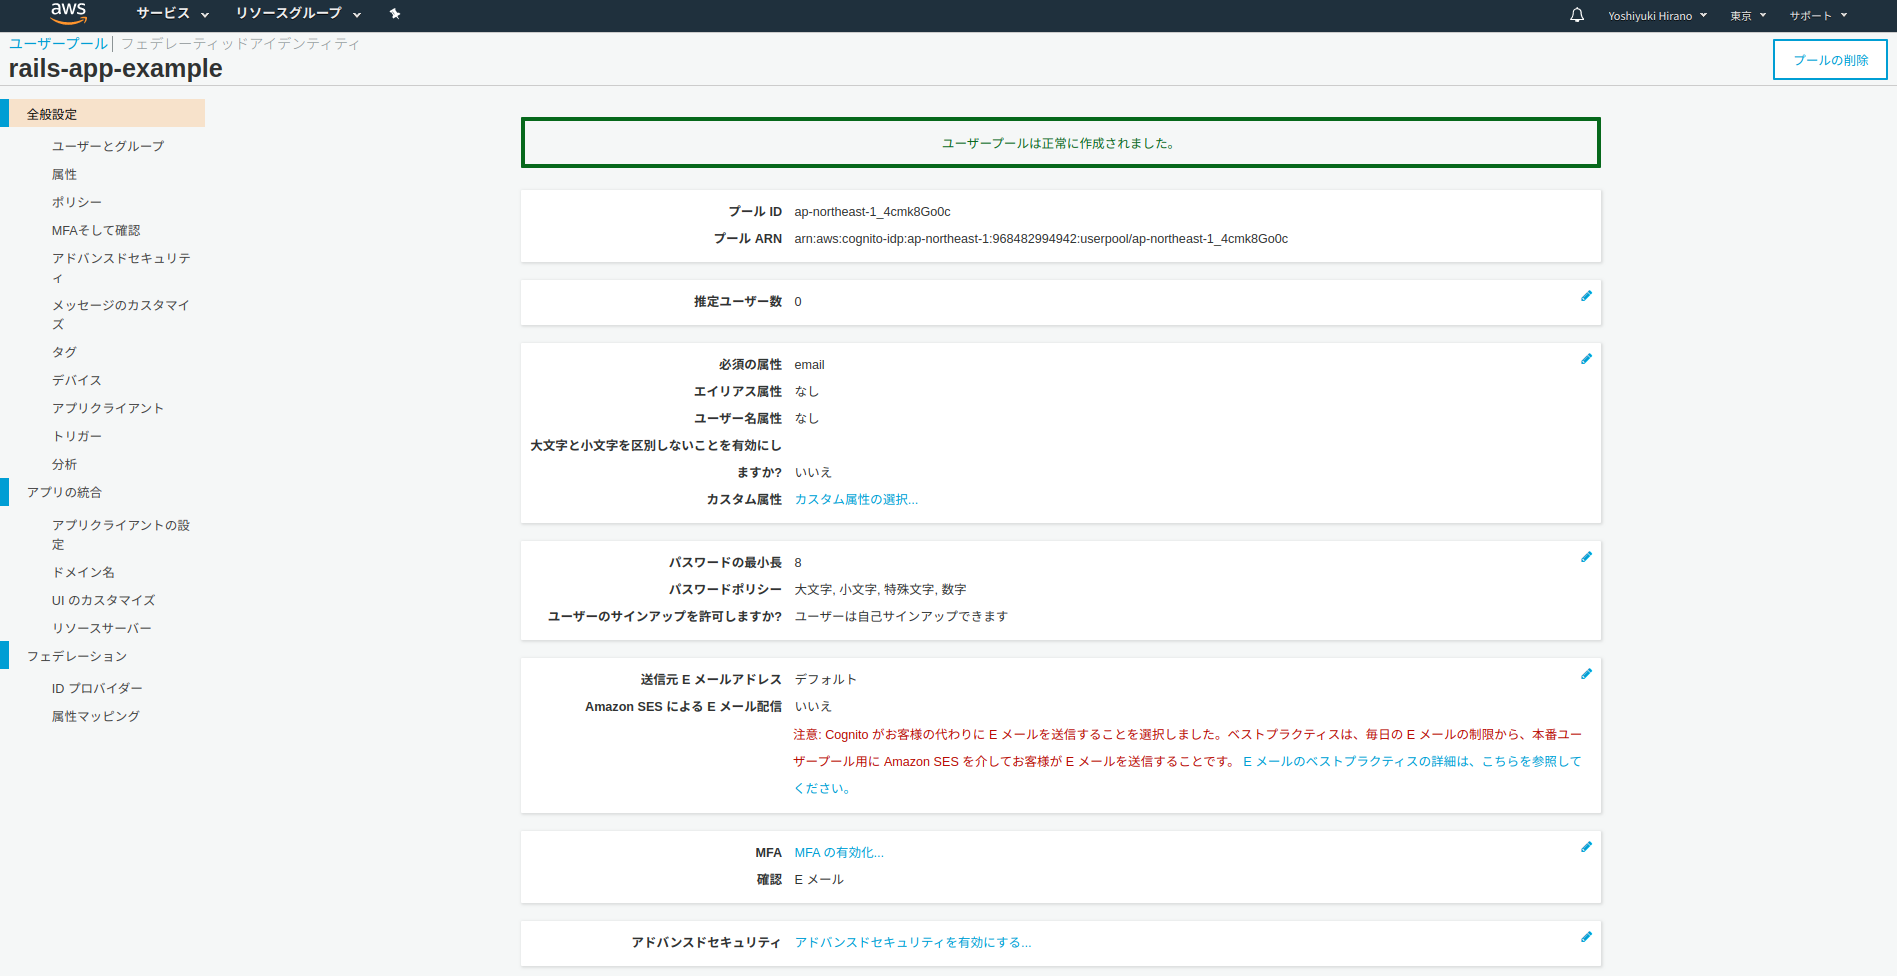Click the pencil icon for 送信元 E メールアドレス
Screen dimensions: 1897x976
pos(1586,674)
